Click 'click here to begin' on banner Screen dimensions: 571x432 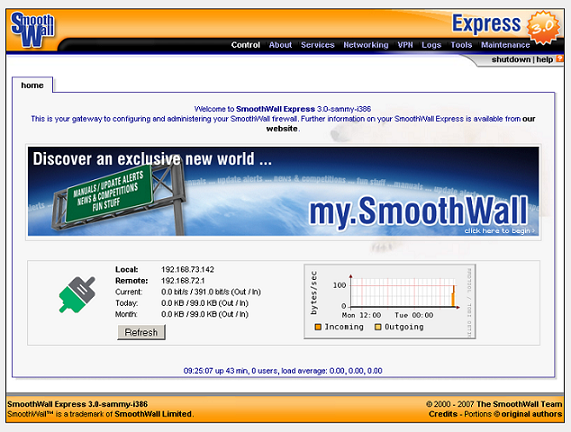pos(499,231)
